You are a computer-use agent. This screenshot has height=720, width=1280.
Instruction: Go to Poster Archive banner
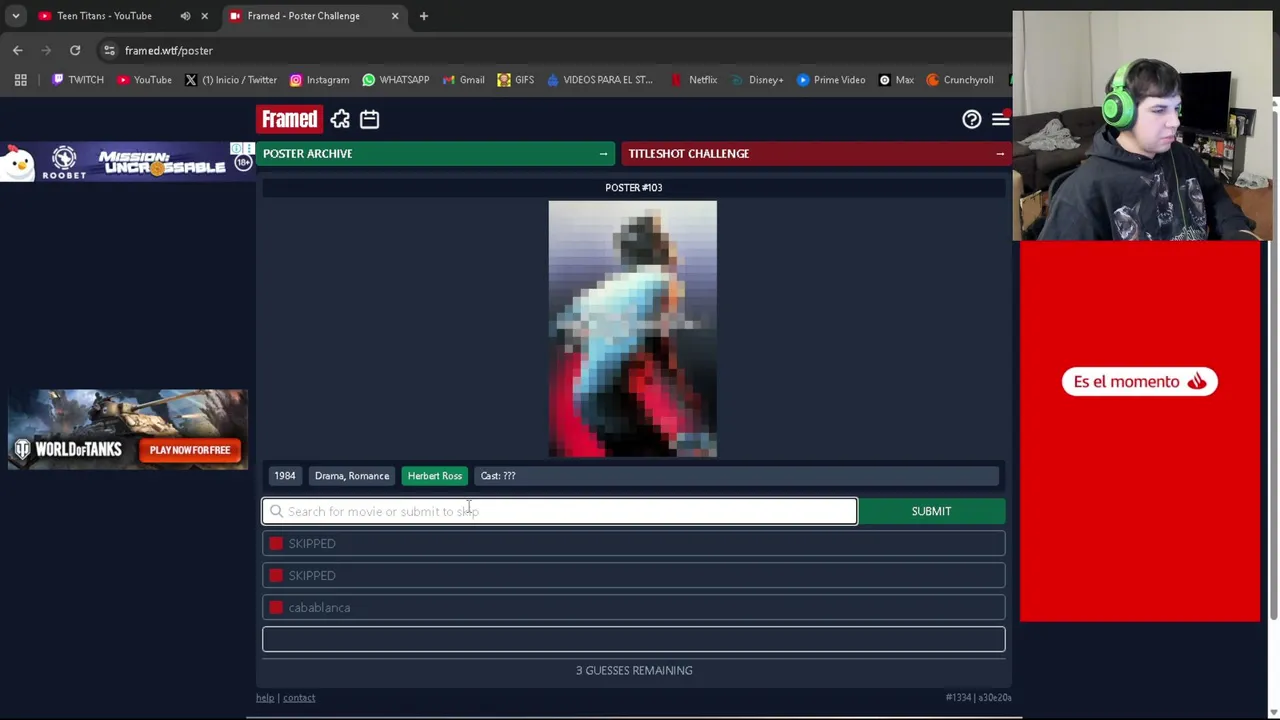point(435,153)
